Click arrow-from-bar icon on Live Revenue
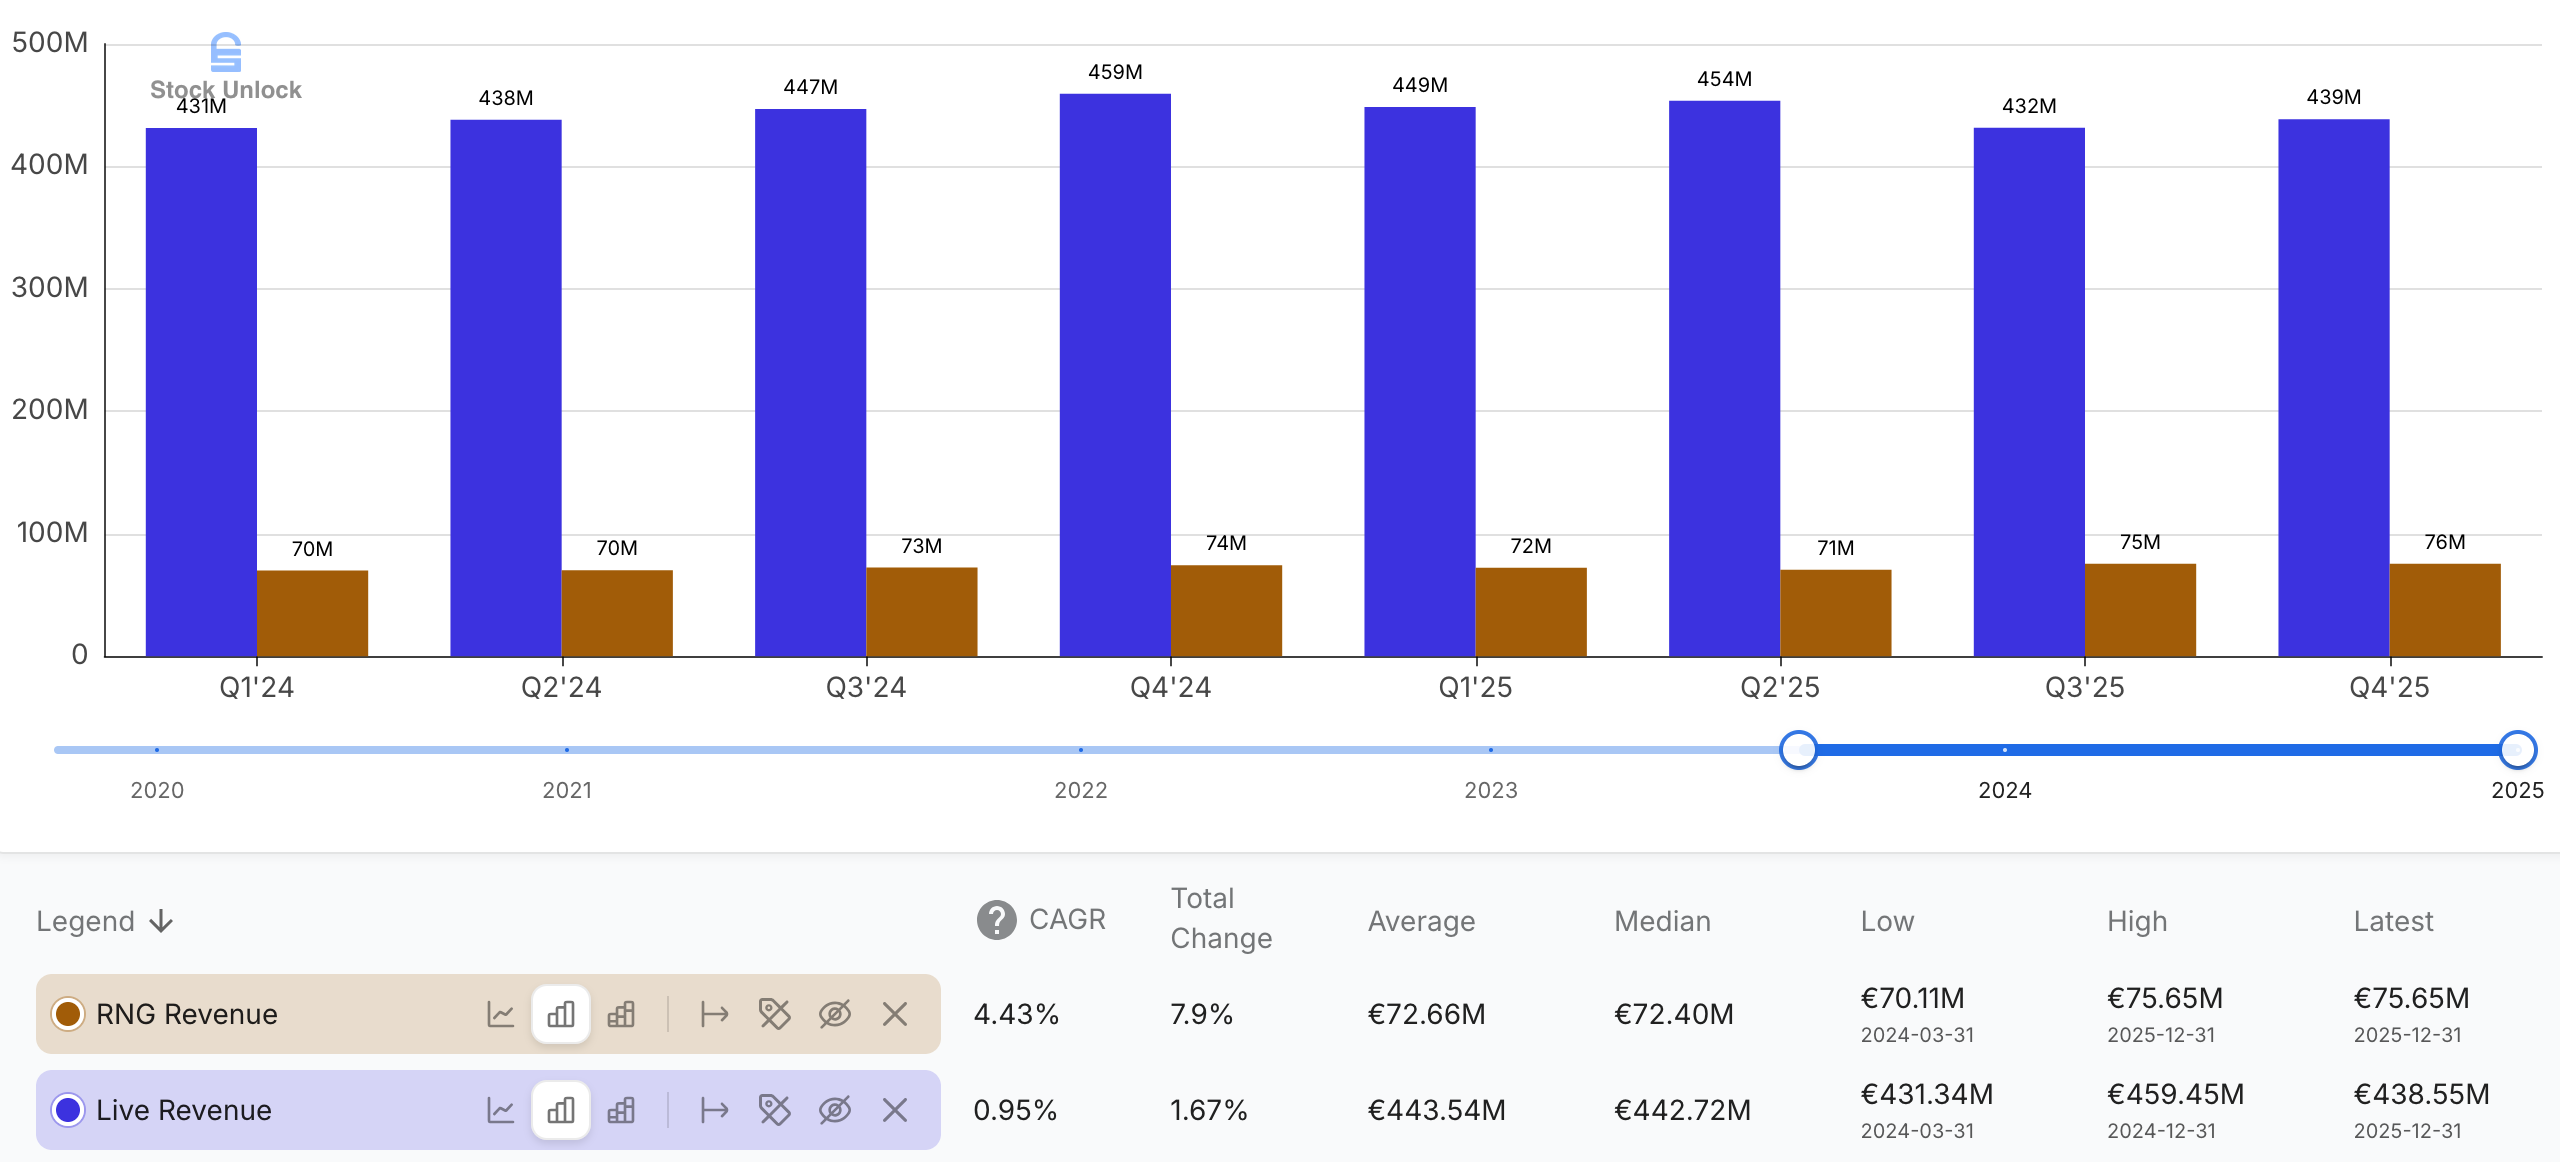2560x1162 pixels. (x=714, y=1110)
